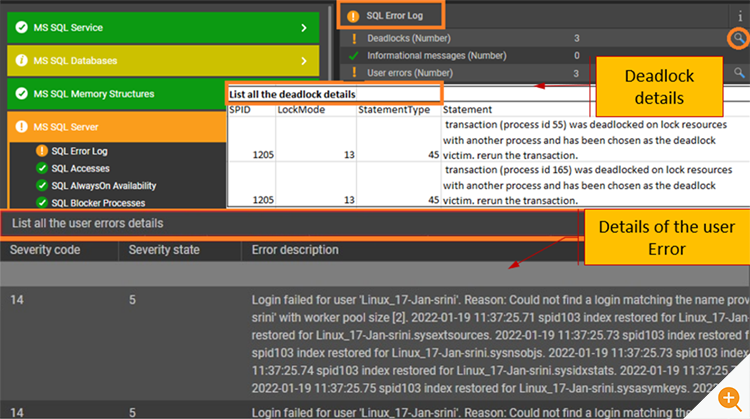The image size is (750, 419).
Task: Open the MS SQL Service panel
Action: [163, 28]
